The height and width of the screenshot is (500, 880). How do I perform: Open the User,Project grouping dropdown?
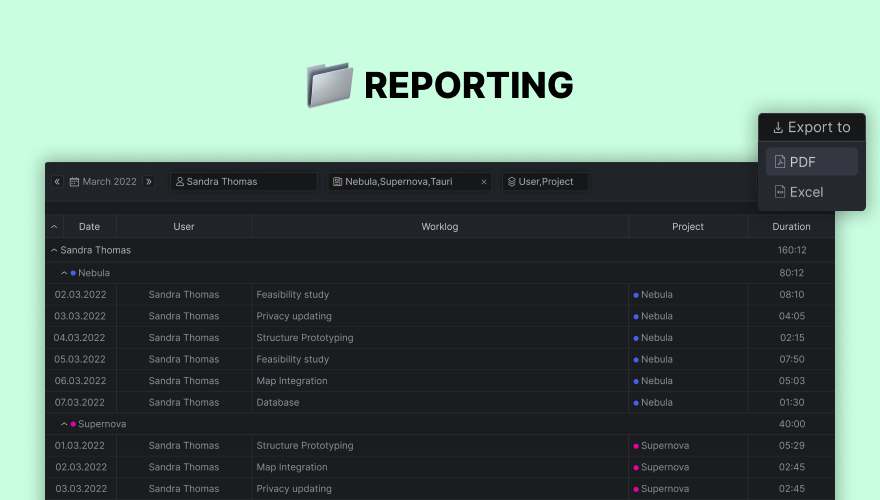pyautogui.click(x=546, y=182)
